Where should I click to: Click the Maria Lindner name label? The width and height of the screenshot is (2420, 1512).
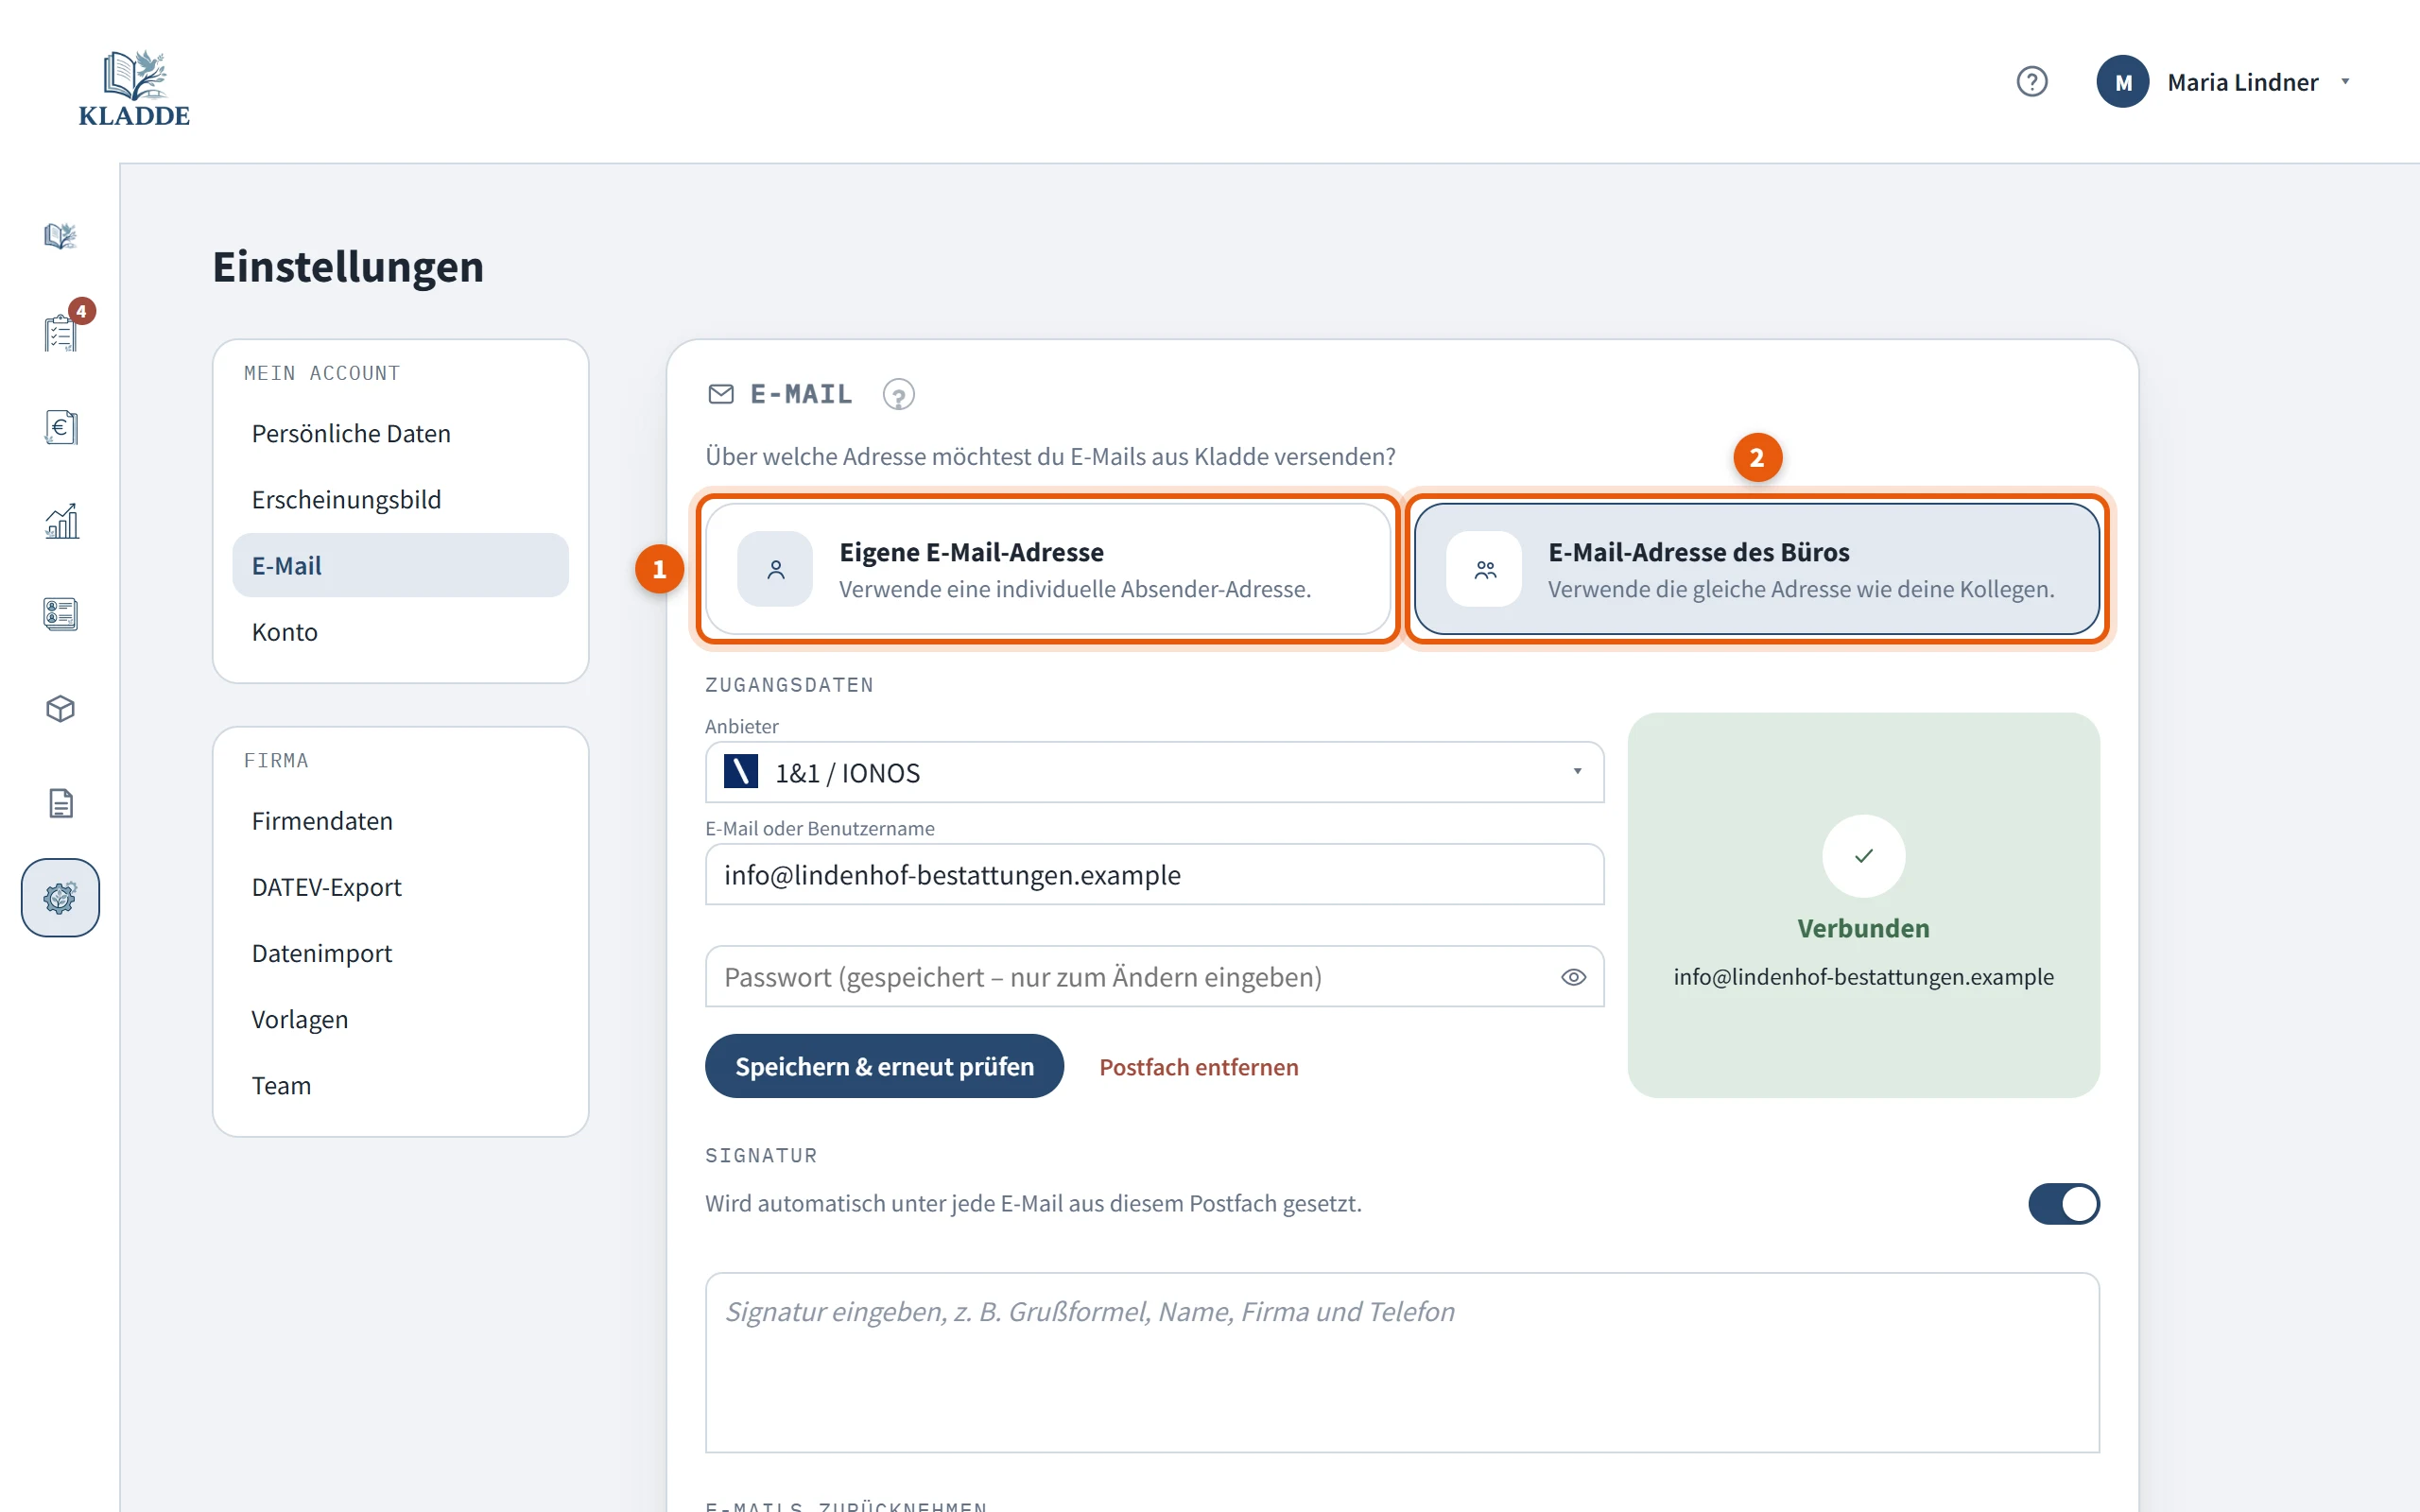(x=2242, y=82)
